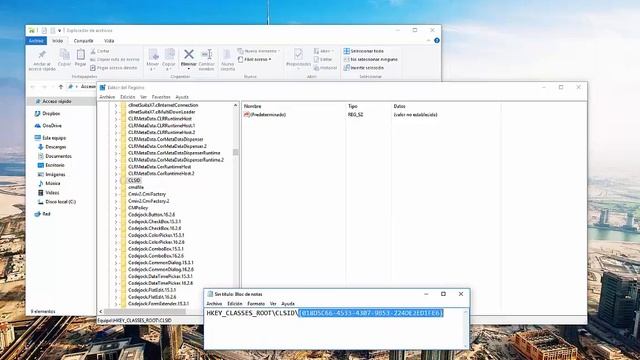The height and width of the screenshot is (360, 640).
Task: Click the Nombre column header
Action: point(253,106)
